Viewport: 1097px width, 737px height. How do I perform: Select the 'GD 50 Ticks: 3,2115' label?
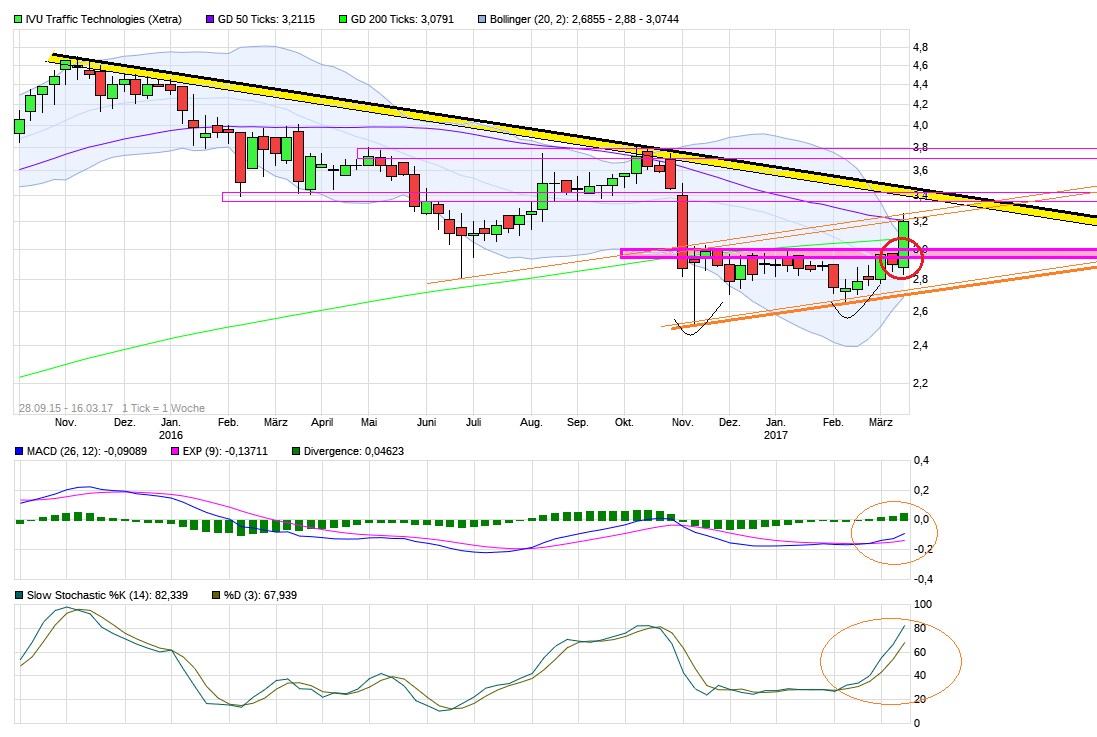(x=267, y=20)
